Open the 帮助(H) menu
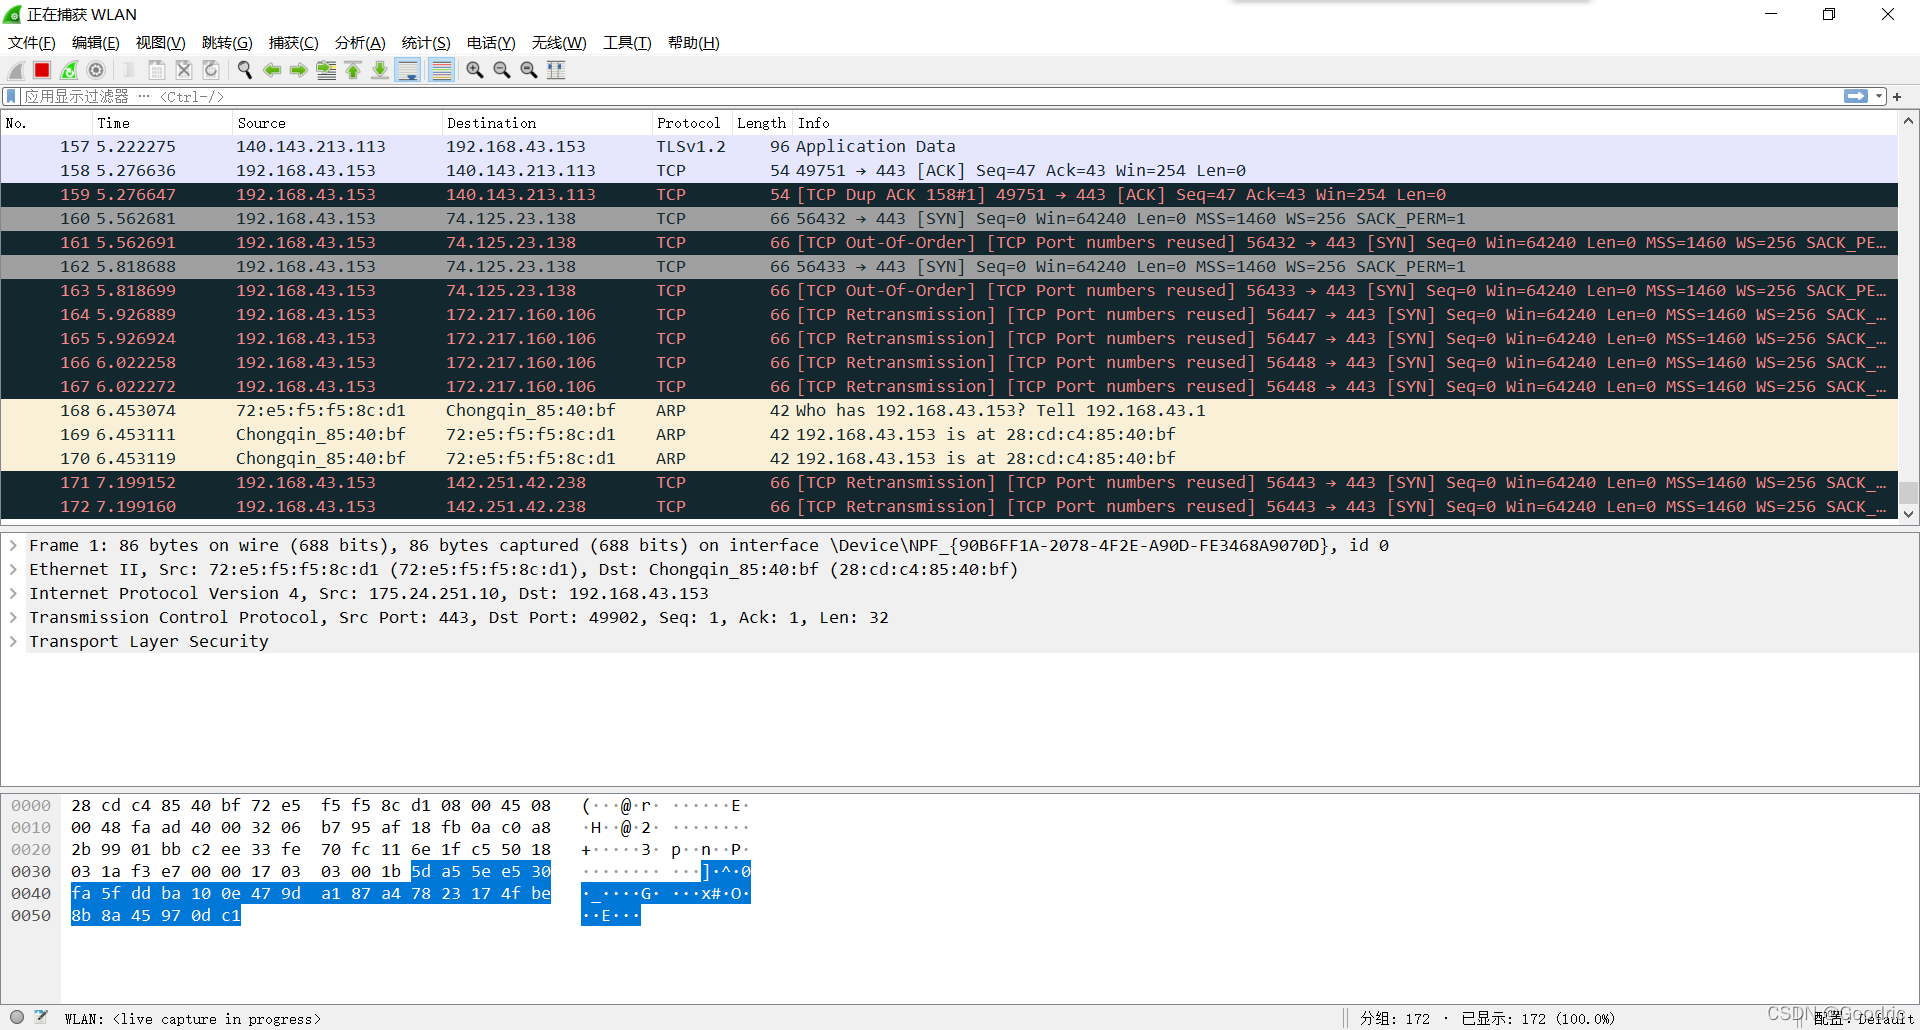Viewport: 1920px width, 1030px height. 694,43
